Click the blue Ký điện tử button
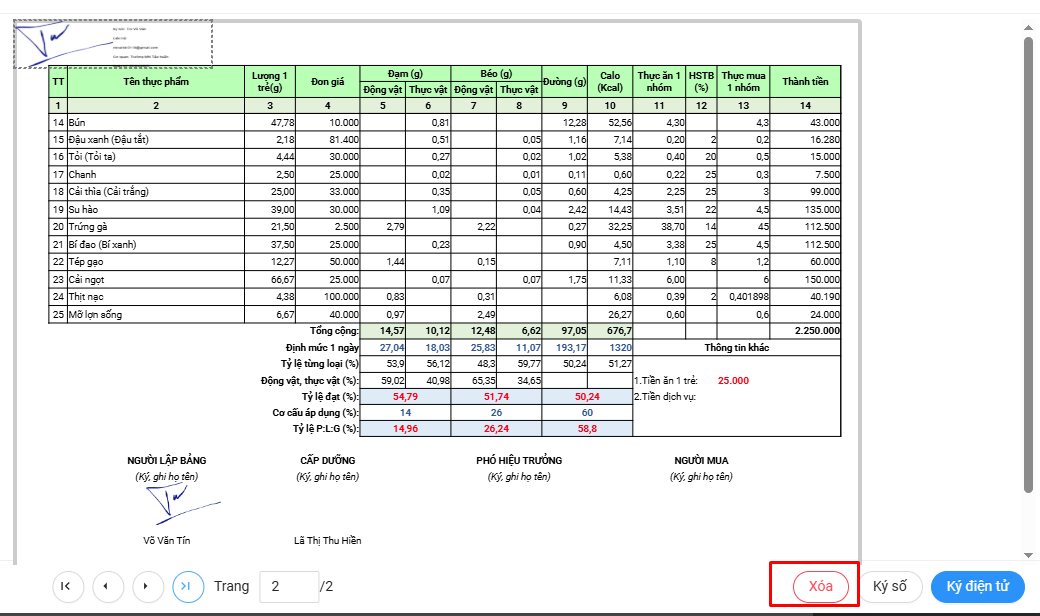The height and width of the screenshot is (616, 1040). coord(977,587)
